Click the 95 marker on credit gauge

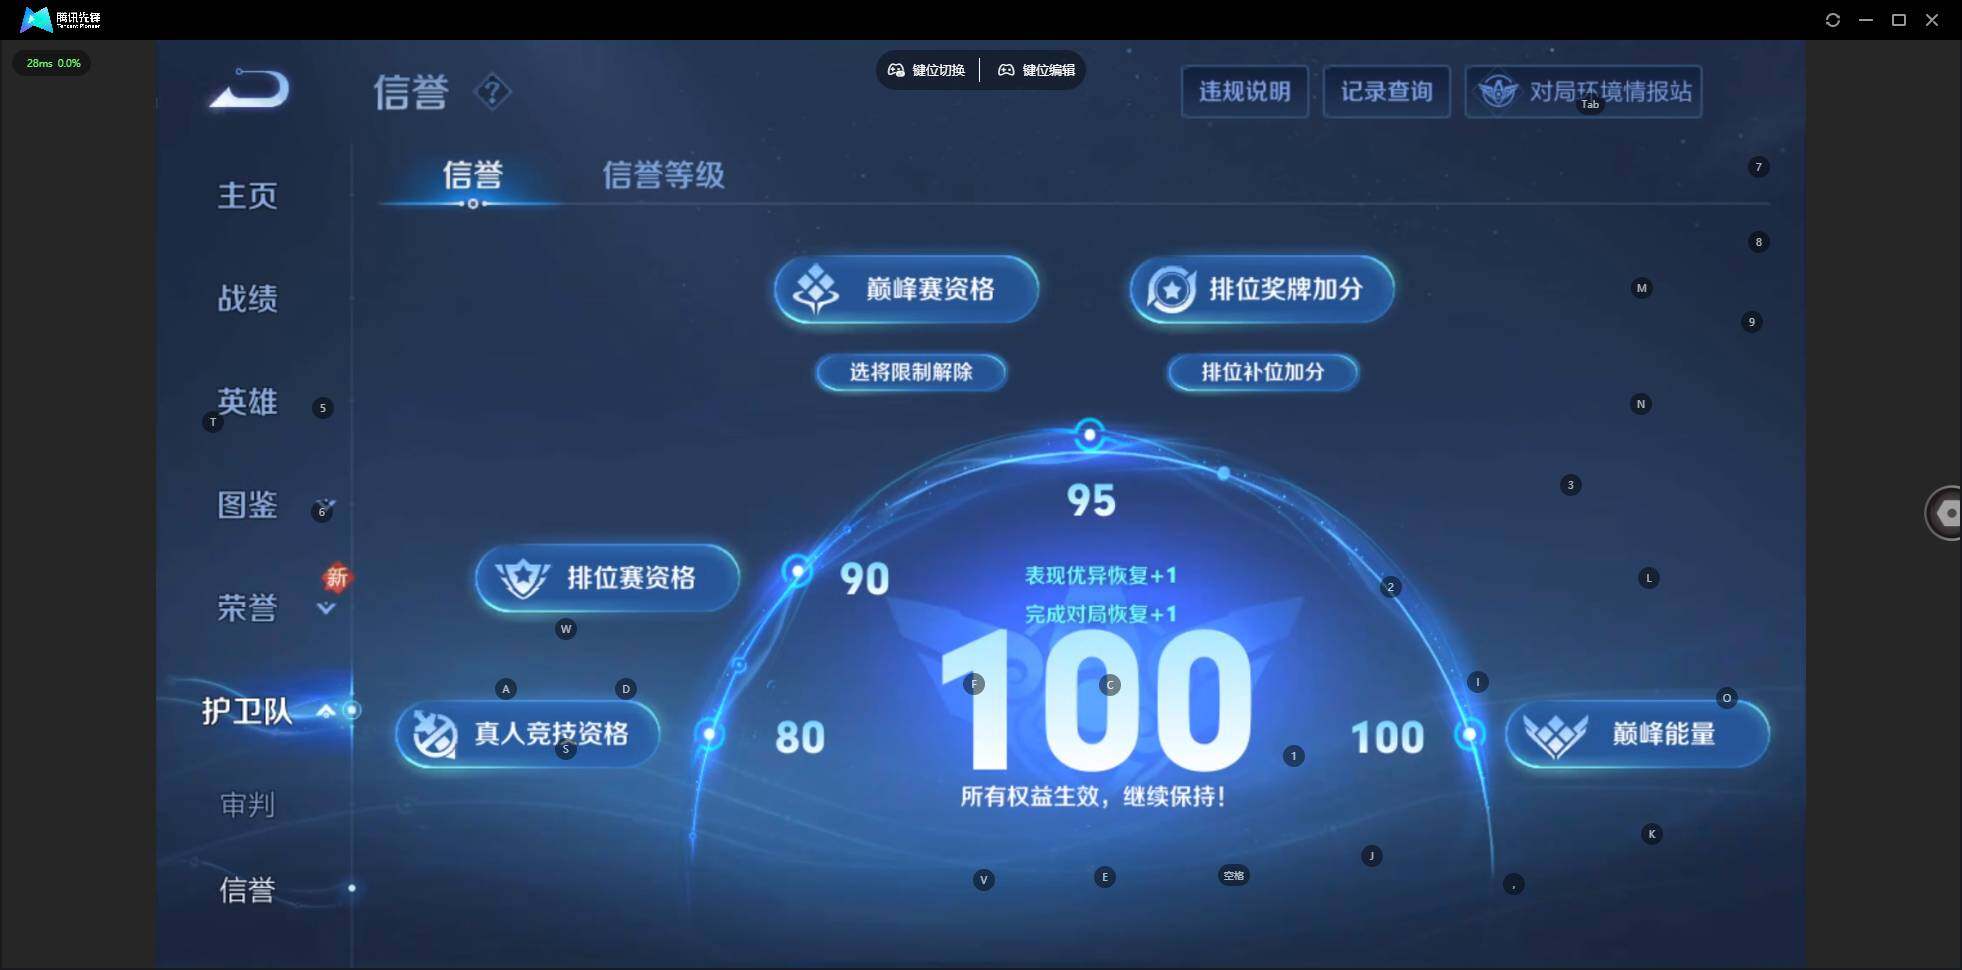1091,433
